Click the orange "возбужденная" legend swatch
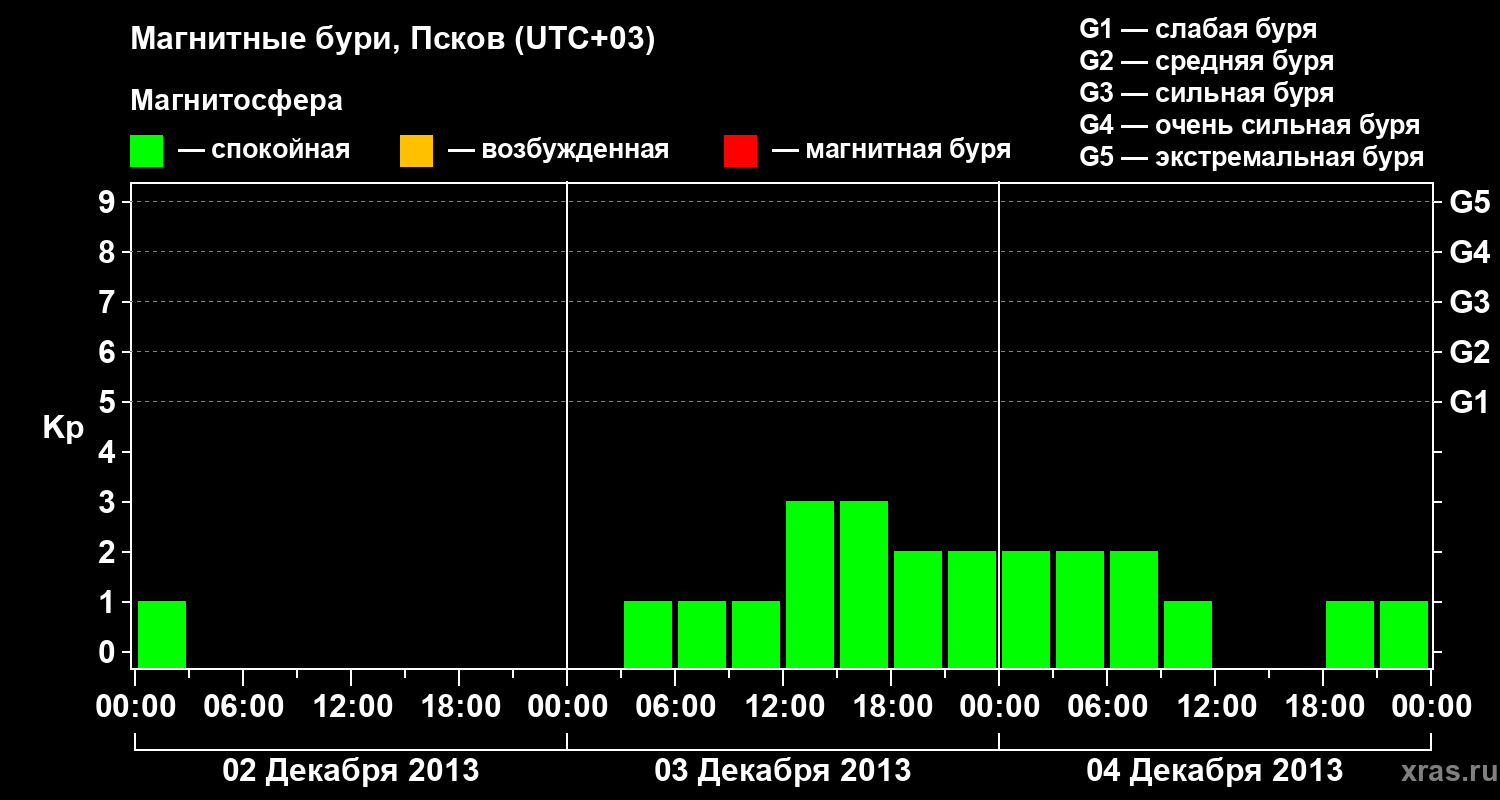1500x800 pixels. [416, 151]
